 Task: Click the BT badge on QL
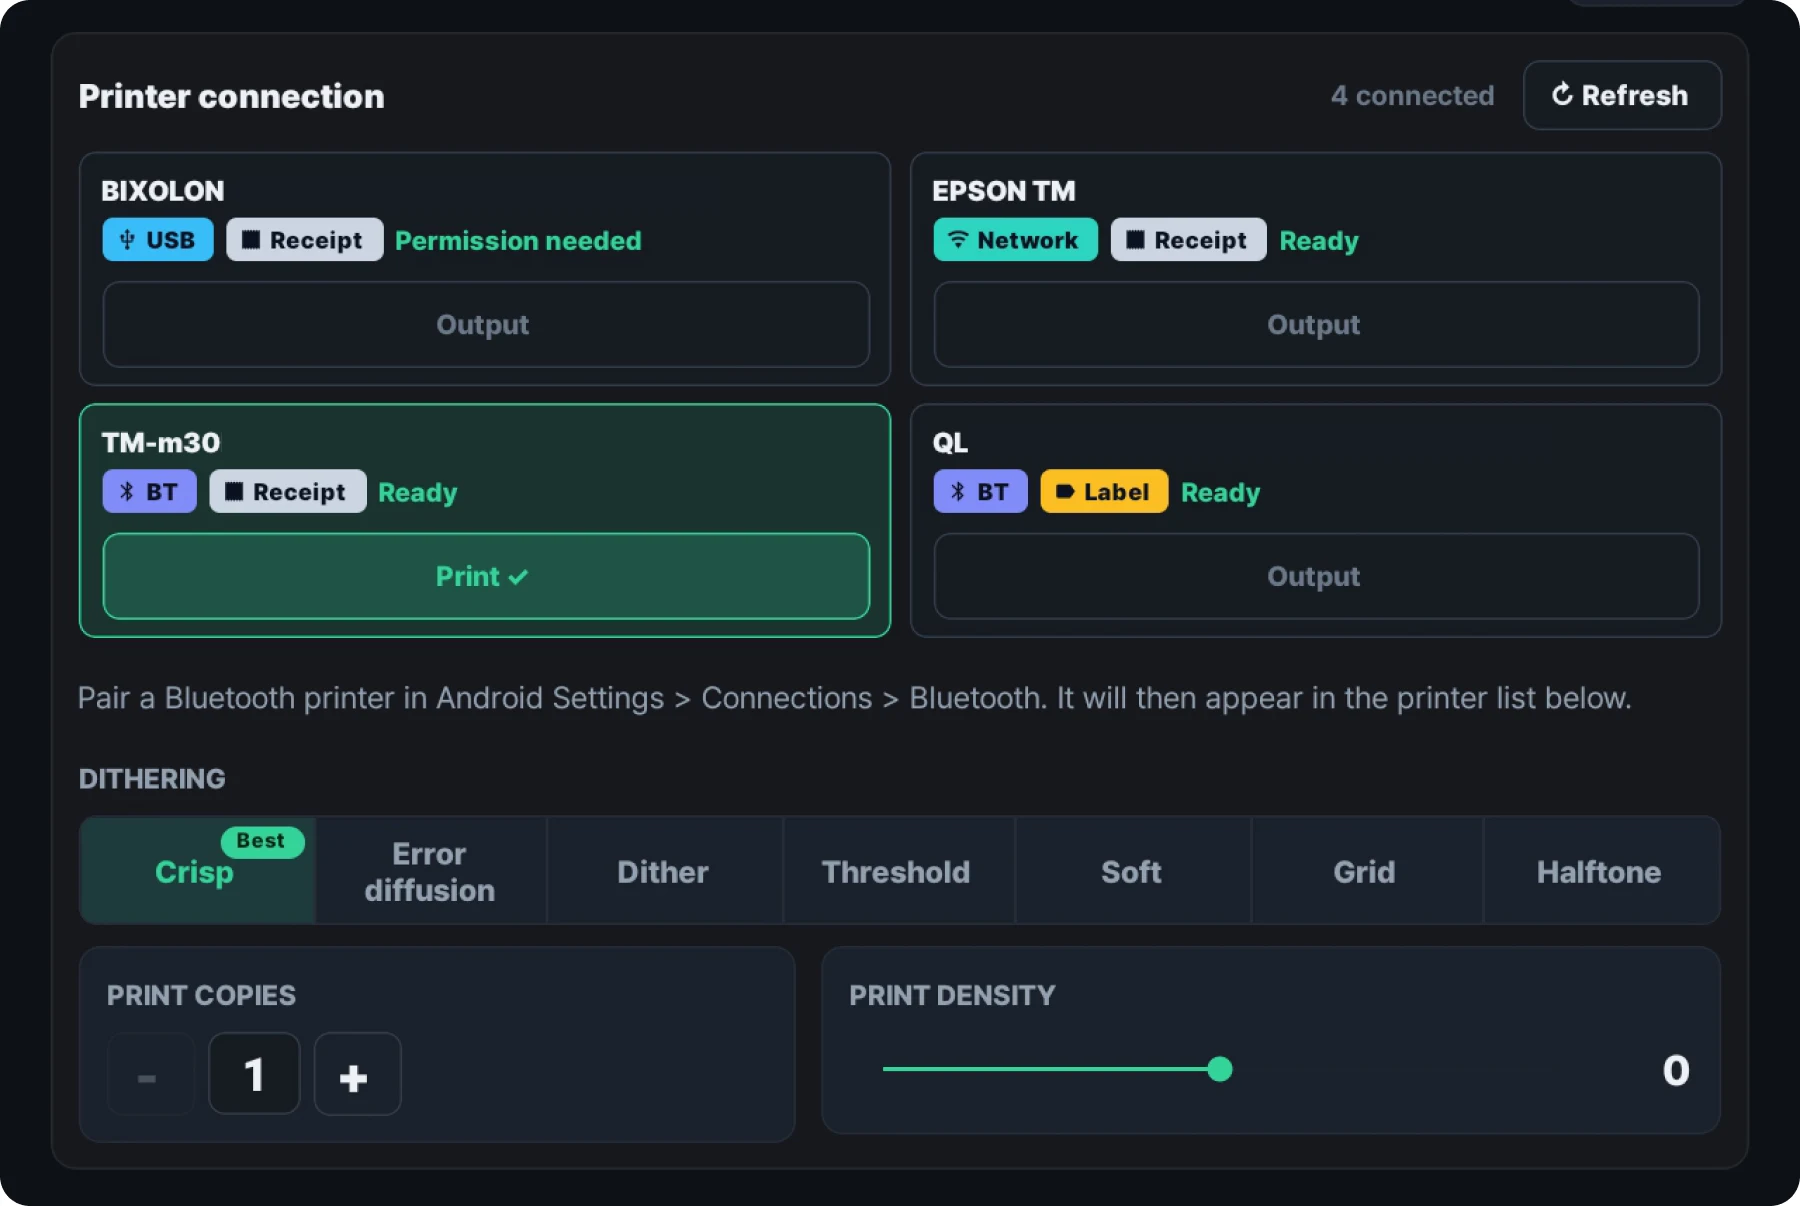(x=980, y=492)
